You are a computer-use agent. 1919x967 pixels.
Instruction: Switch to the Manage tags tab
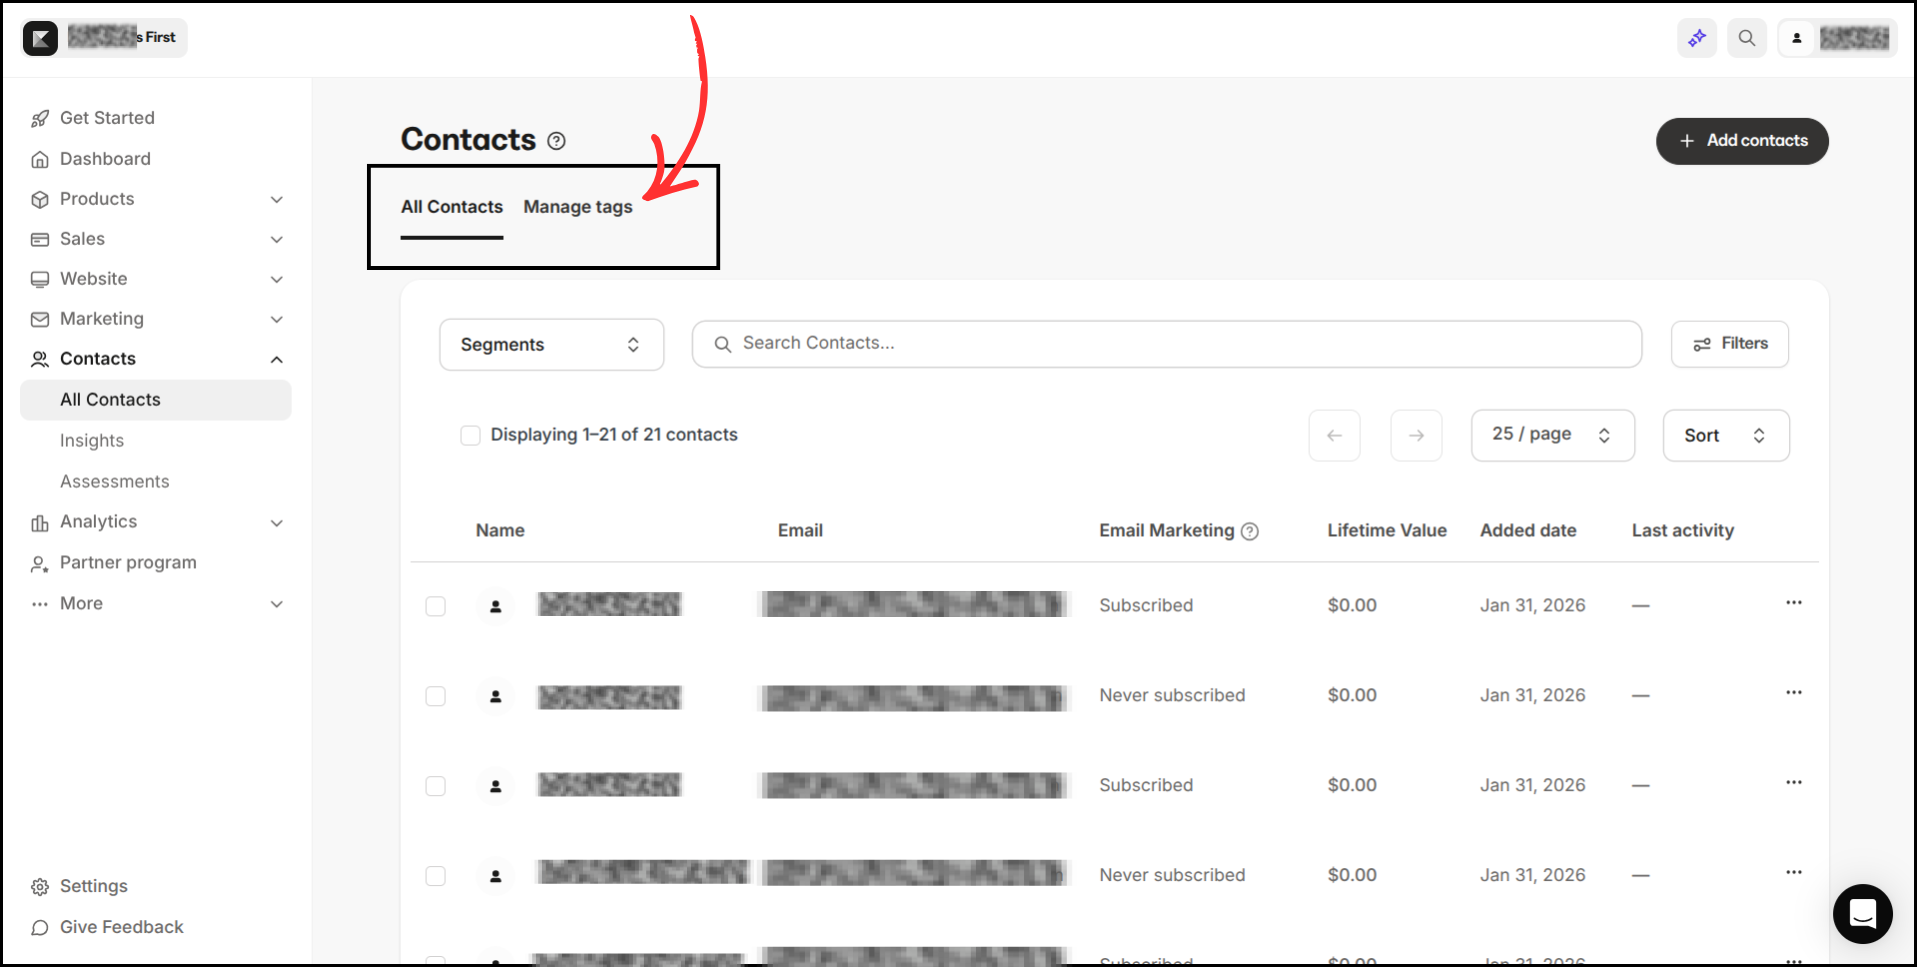(577, 207)
